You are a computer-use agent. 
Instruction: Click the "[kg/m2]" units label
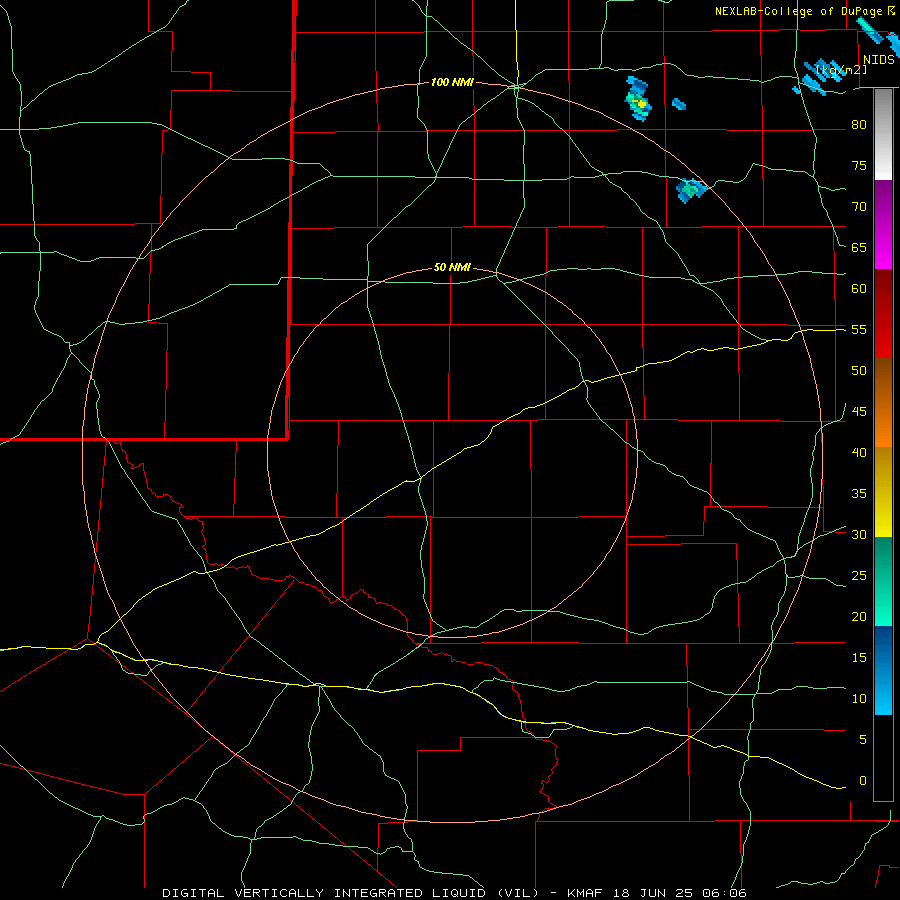coord(841,70)
